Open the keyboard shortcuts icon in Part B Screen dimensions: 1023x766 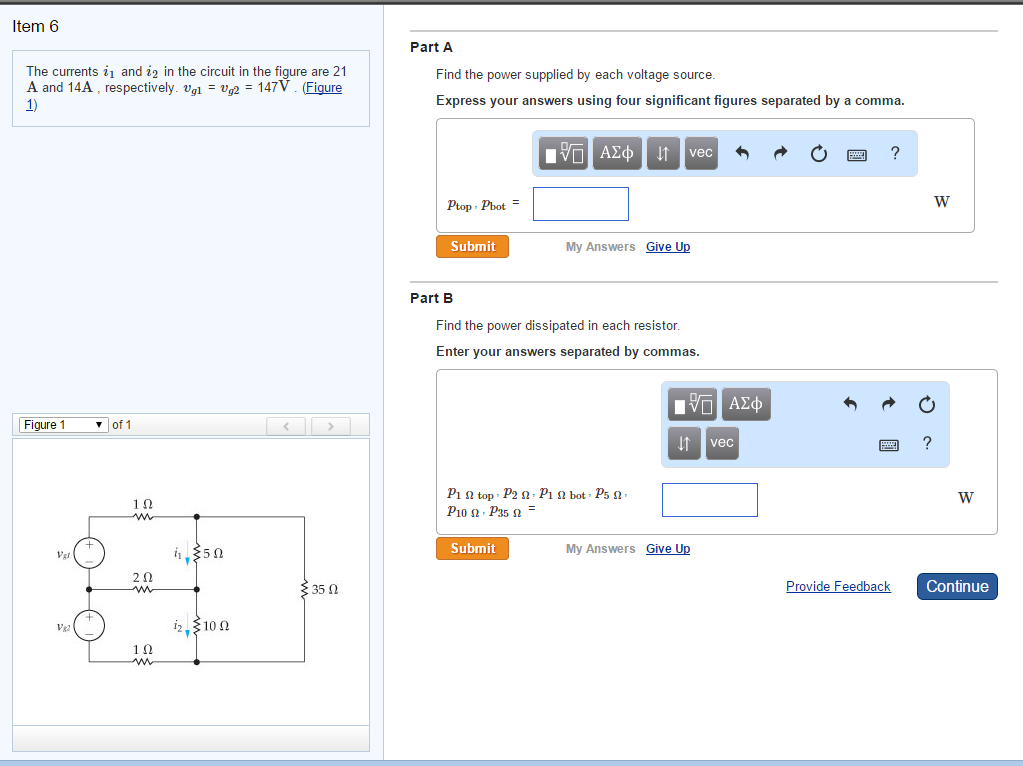click(x=888, y=445)
